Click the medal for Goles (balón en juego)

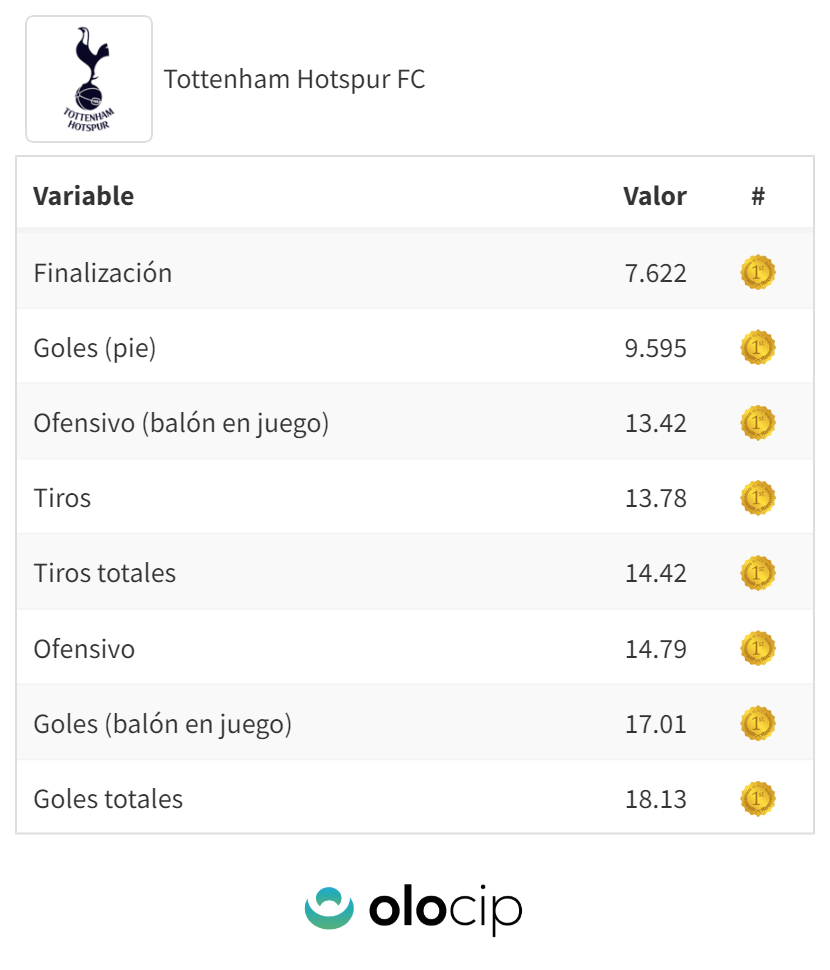coord(758,724)
